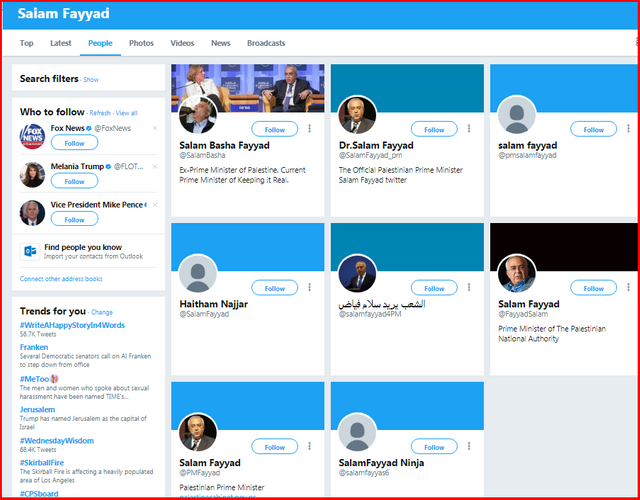Open the Salam Basha Fayyad profile name

point(224,145)
